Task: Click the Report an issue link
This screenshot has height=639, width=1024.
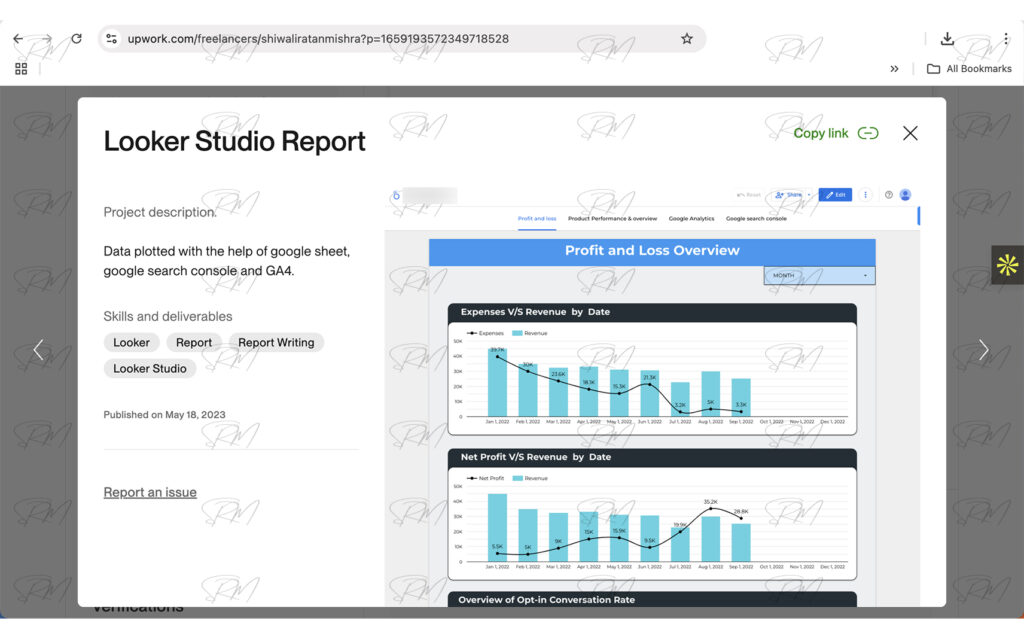Action: pyautogui.click(x=150, y=492)
